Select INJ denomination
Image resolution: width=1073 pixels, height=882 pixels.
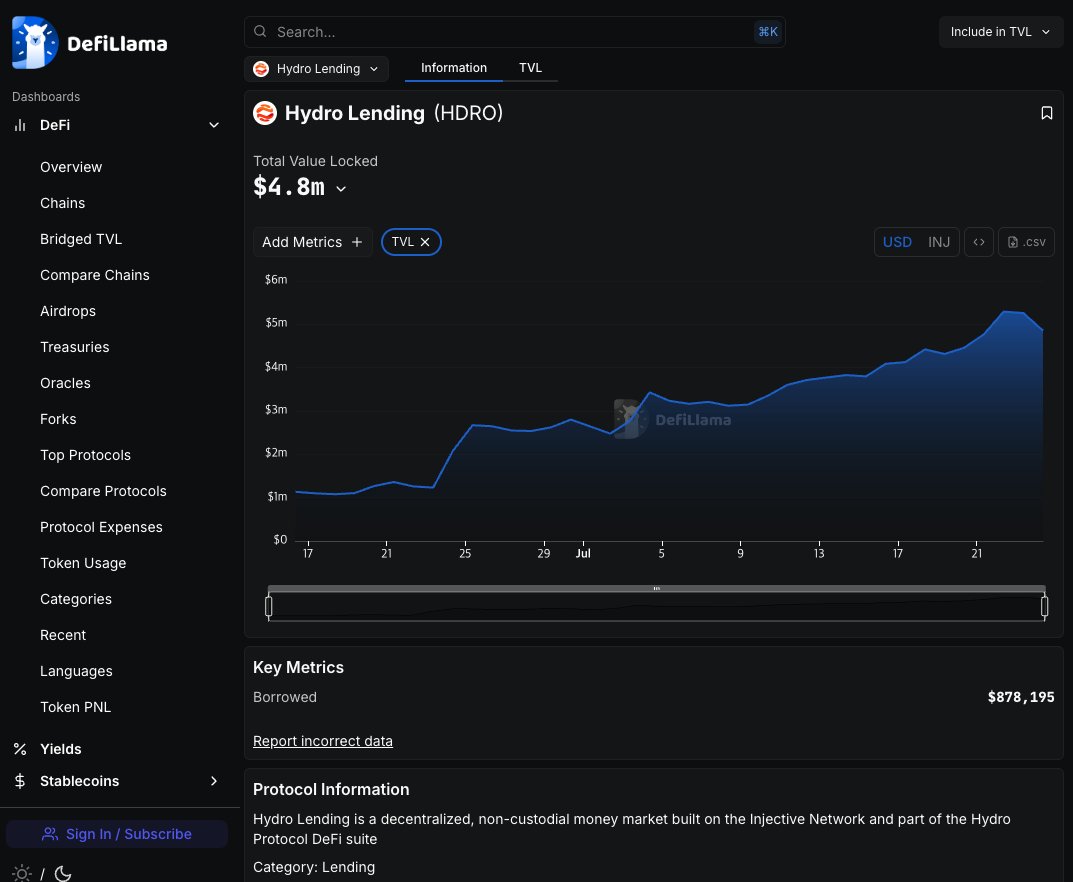939,242
